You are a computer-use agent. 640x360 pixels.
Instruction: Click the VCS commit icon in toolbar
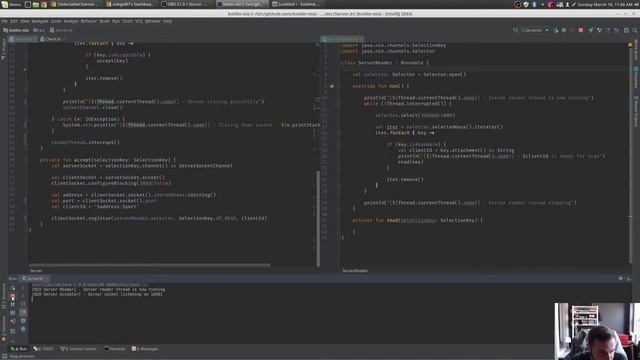pyautogui.click(x=599, y=30)
